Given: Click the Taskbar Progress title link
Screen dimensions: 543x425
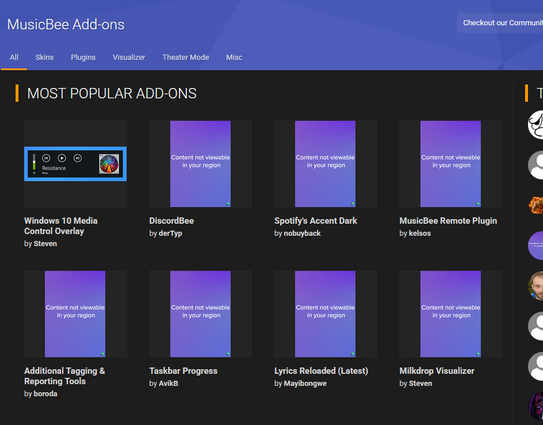Looking at the screenshot, I should 183,371.
